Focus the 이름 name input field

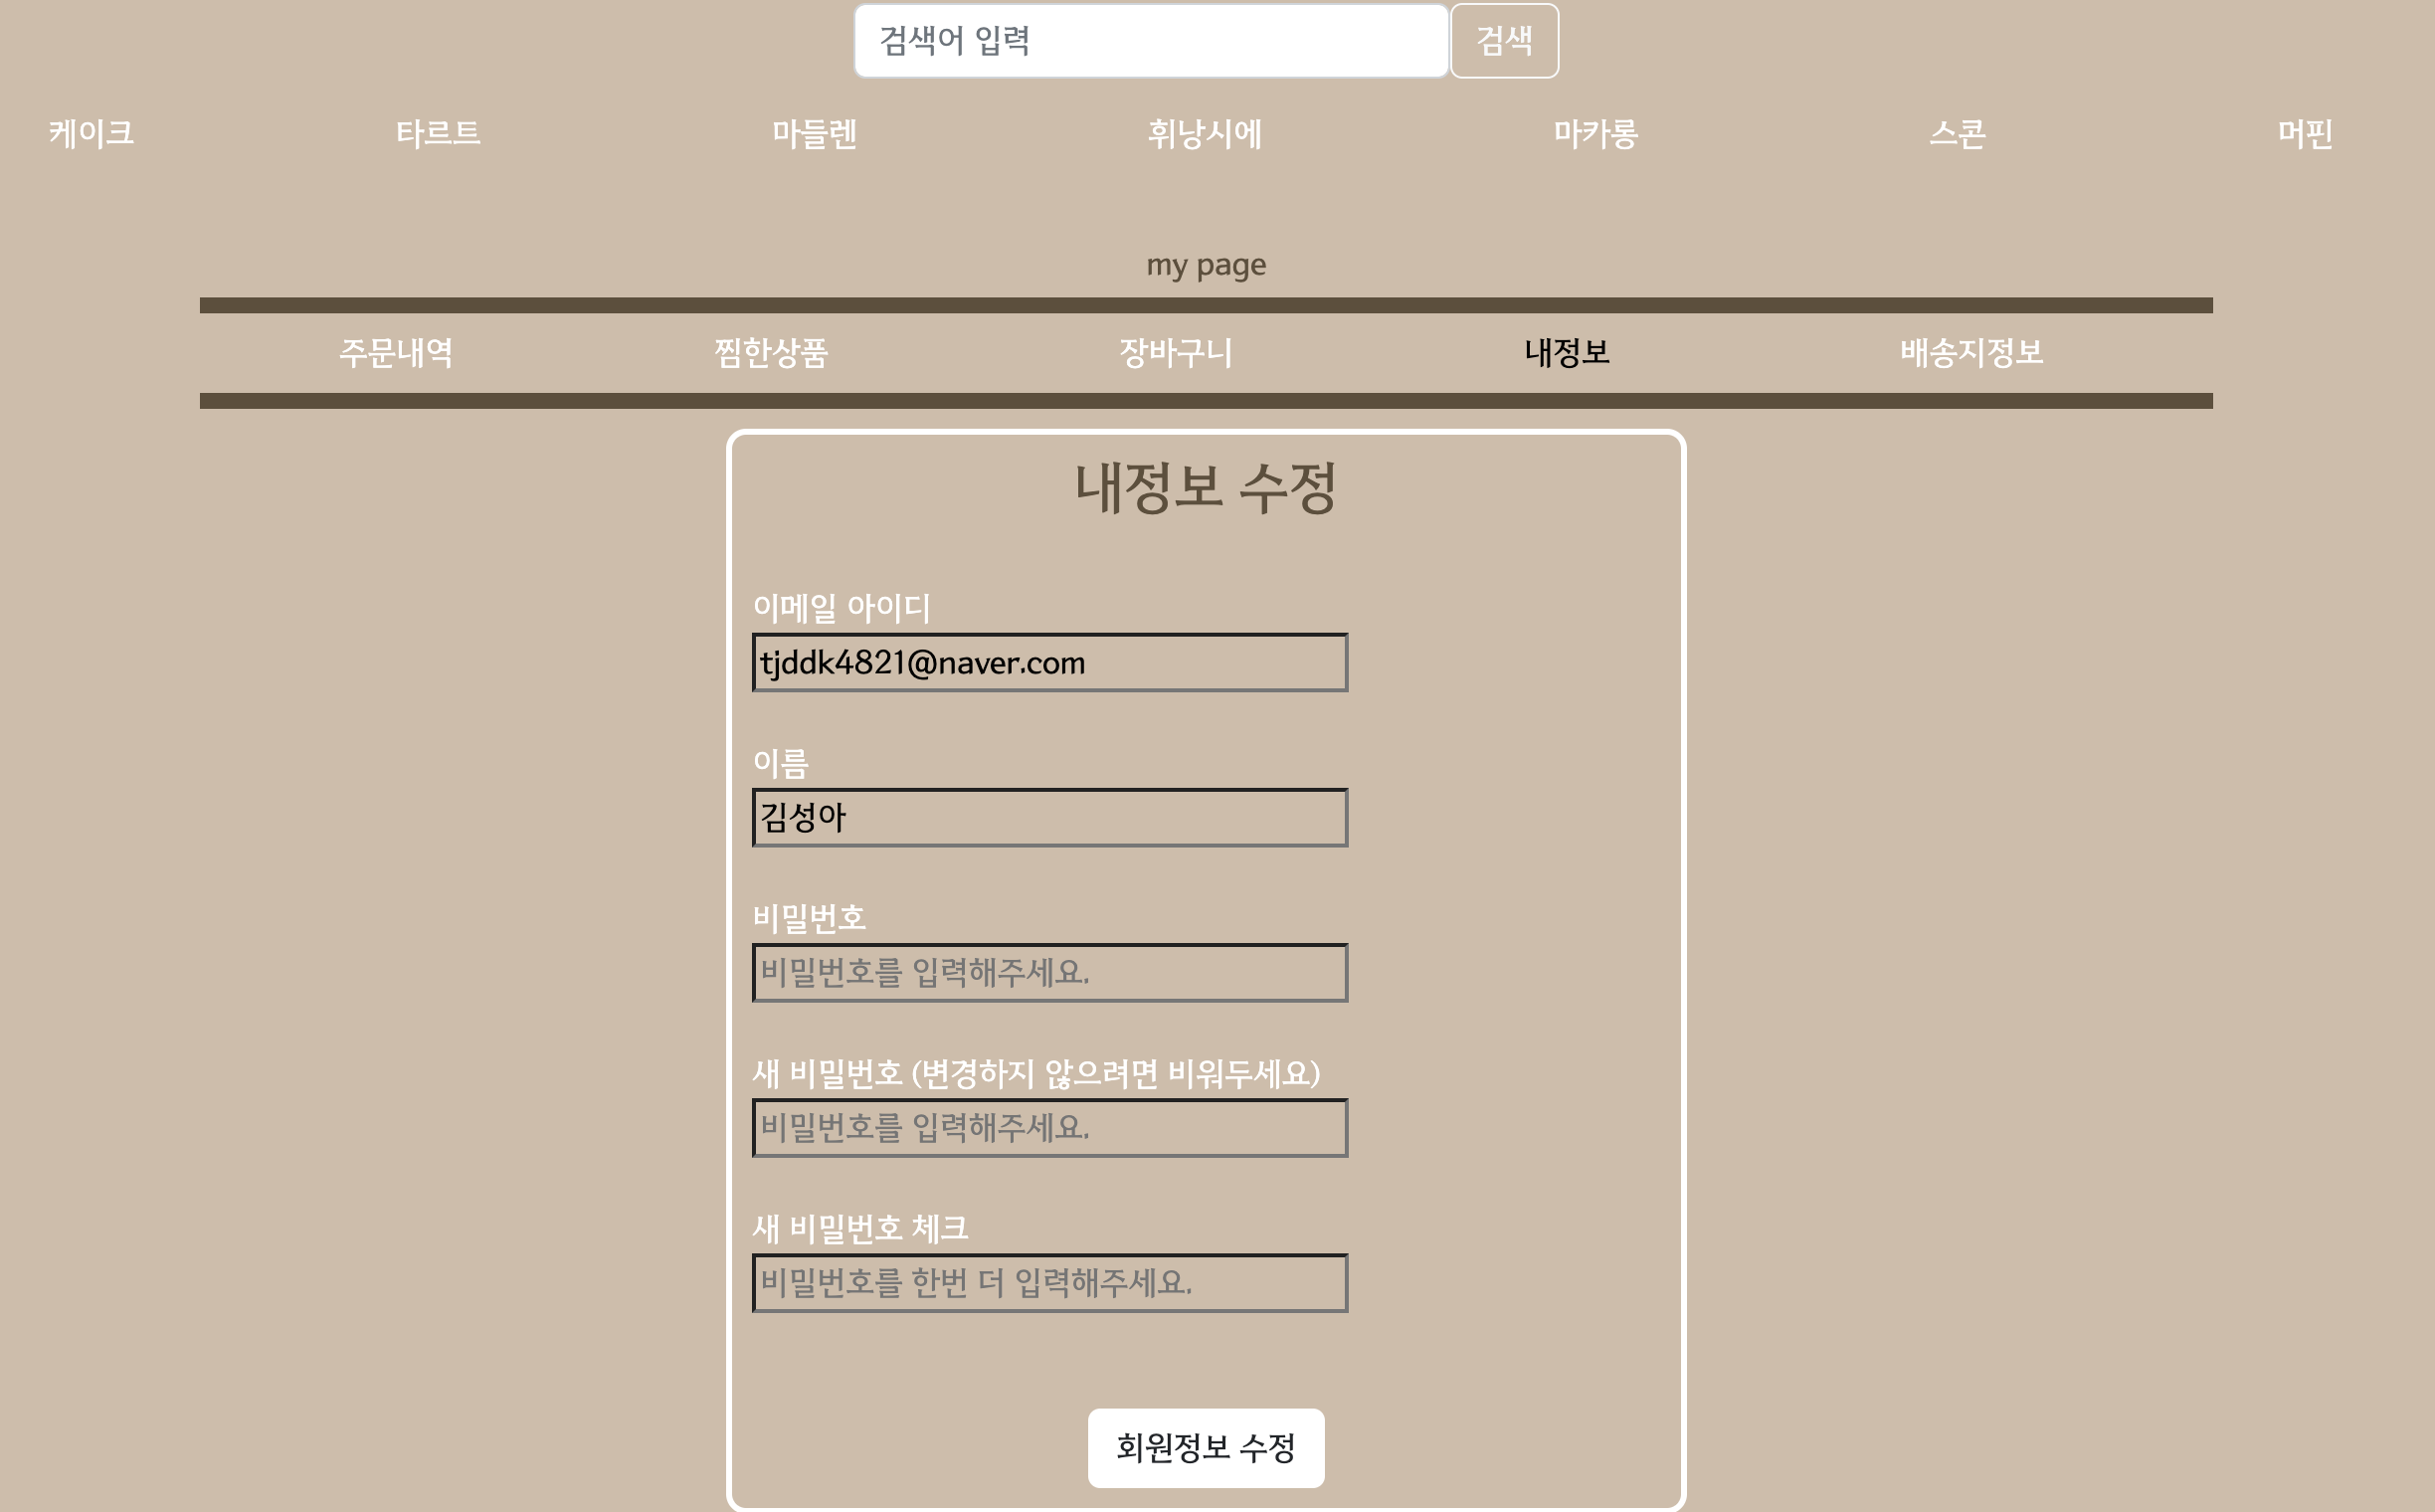1050,817
